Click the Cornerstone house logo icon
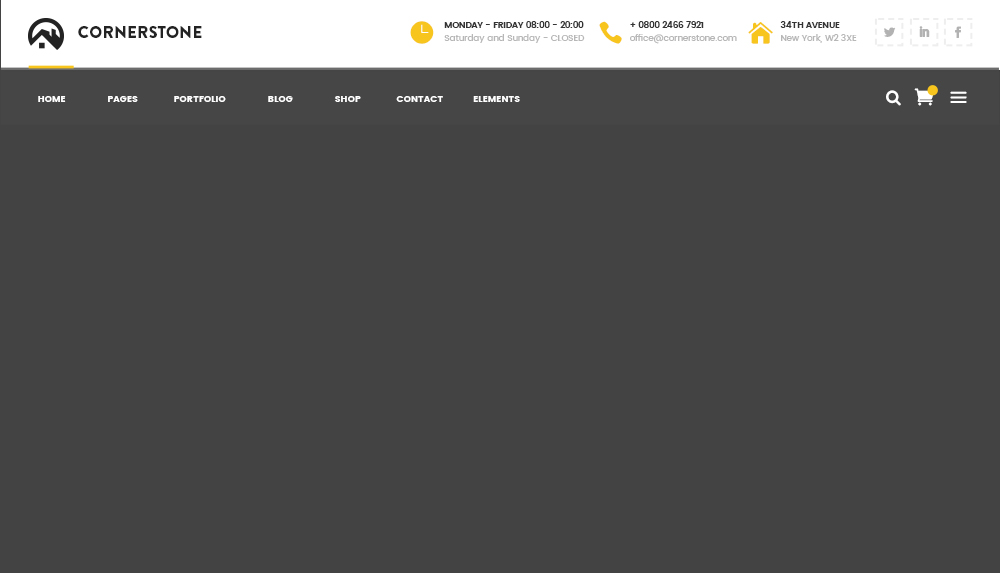 click(46, 33)
